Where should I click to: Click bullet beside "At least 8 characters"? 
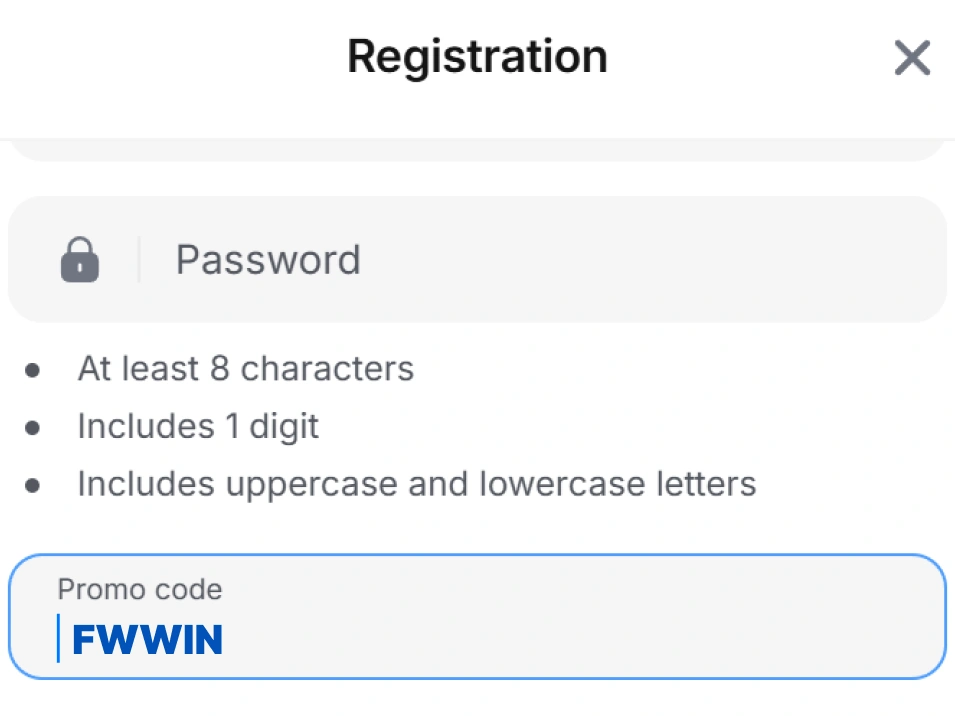tap(33, 370)
